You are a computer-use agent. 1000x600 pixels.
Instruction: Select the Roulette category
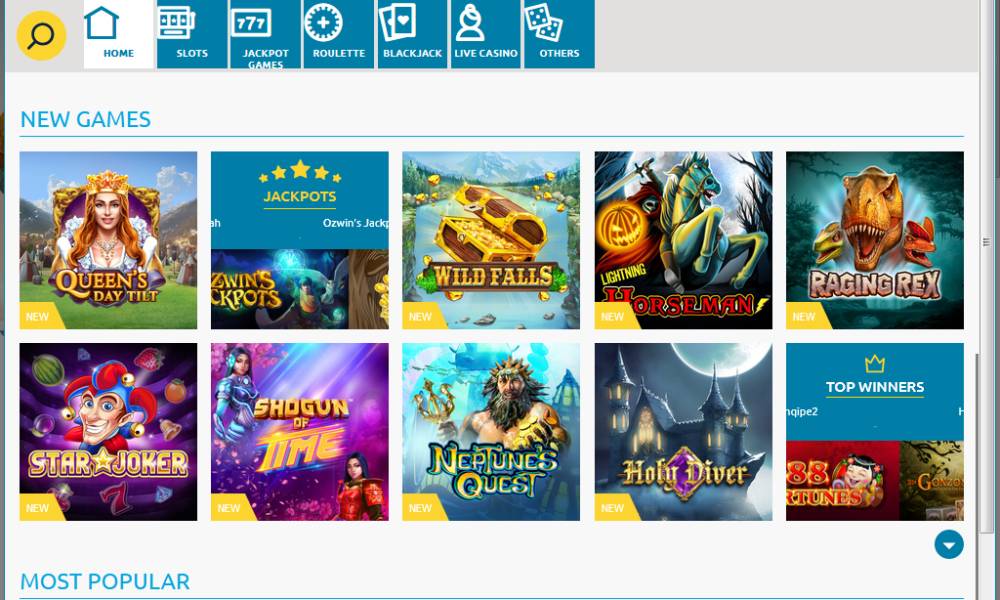pos(339,34)
